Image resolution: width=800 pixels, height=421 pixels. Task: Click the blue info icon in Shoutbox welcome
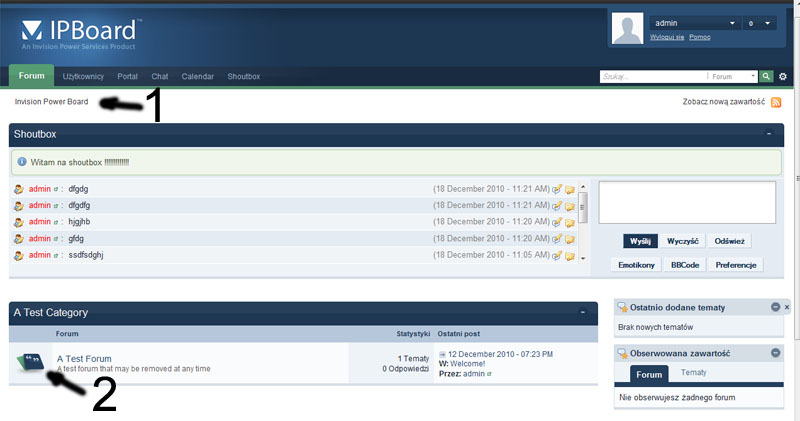pos(22,162)
